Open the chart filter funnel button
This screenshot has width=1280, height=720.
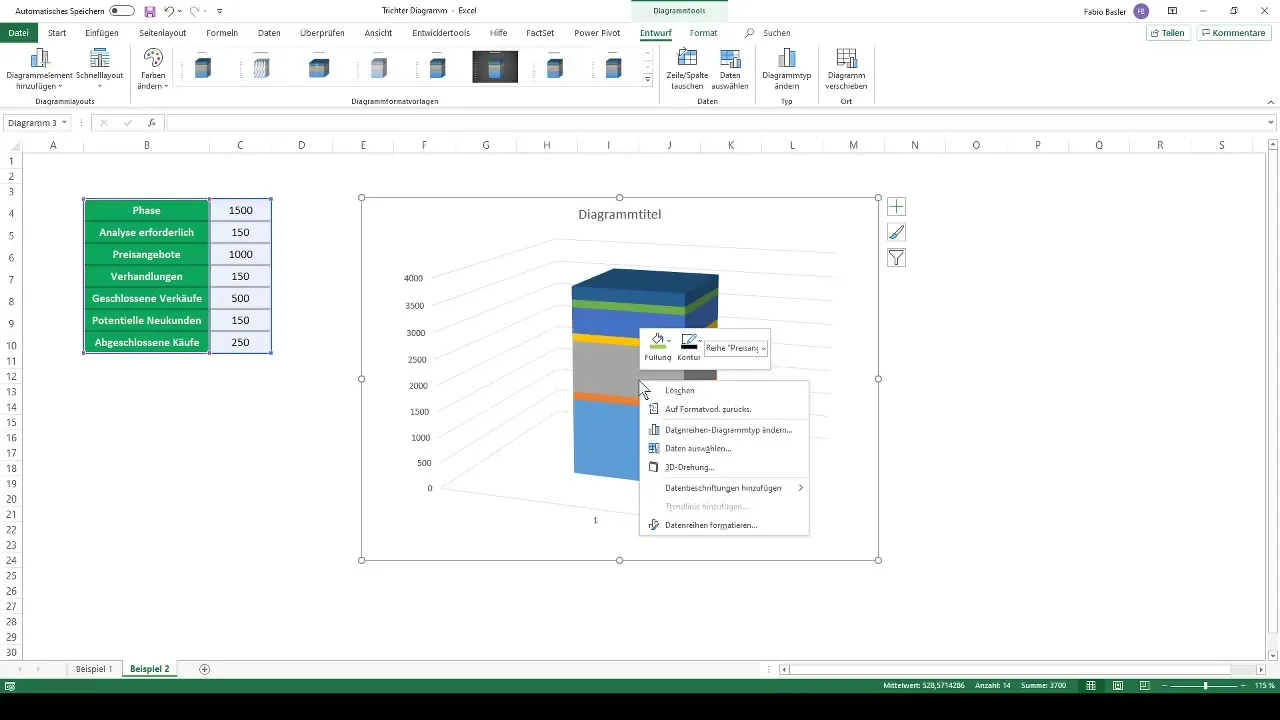[896, 258]
